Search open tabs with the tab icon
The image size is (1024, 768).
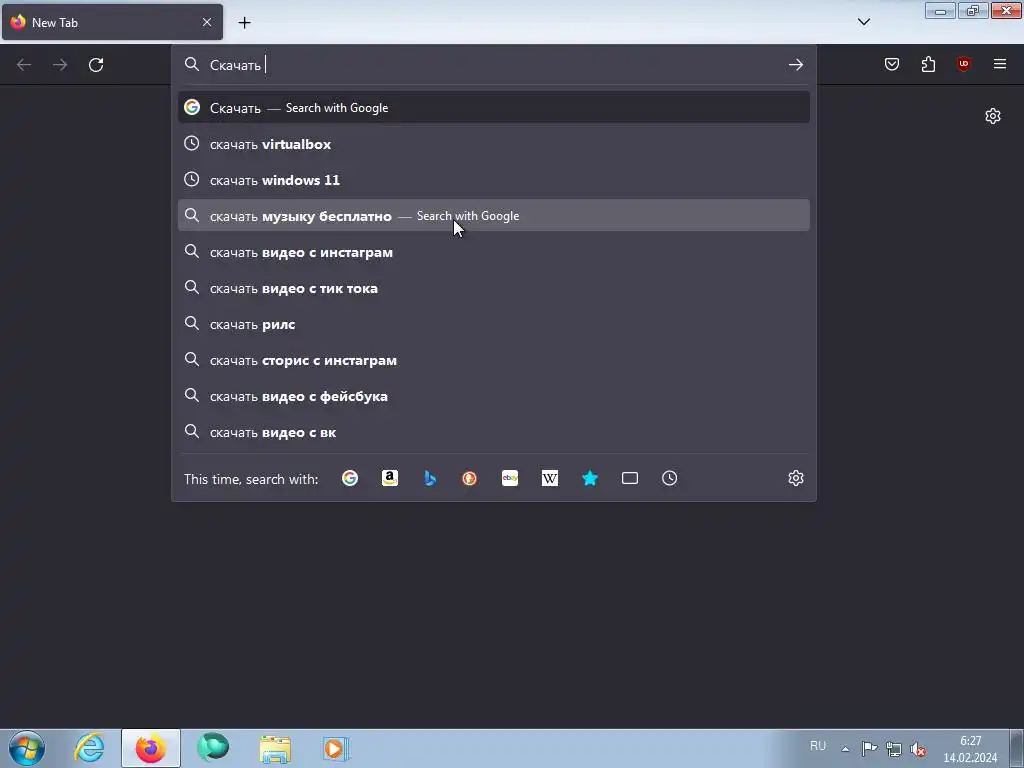click(x=630, y=479)
